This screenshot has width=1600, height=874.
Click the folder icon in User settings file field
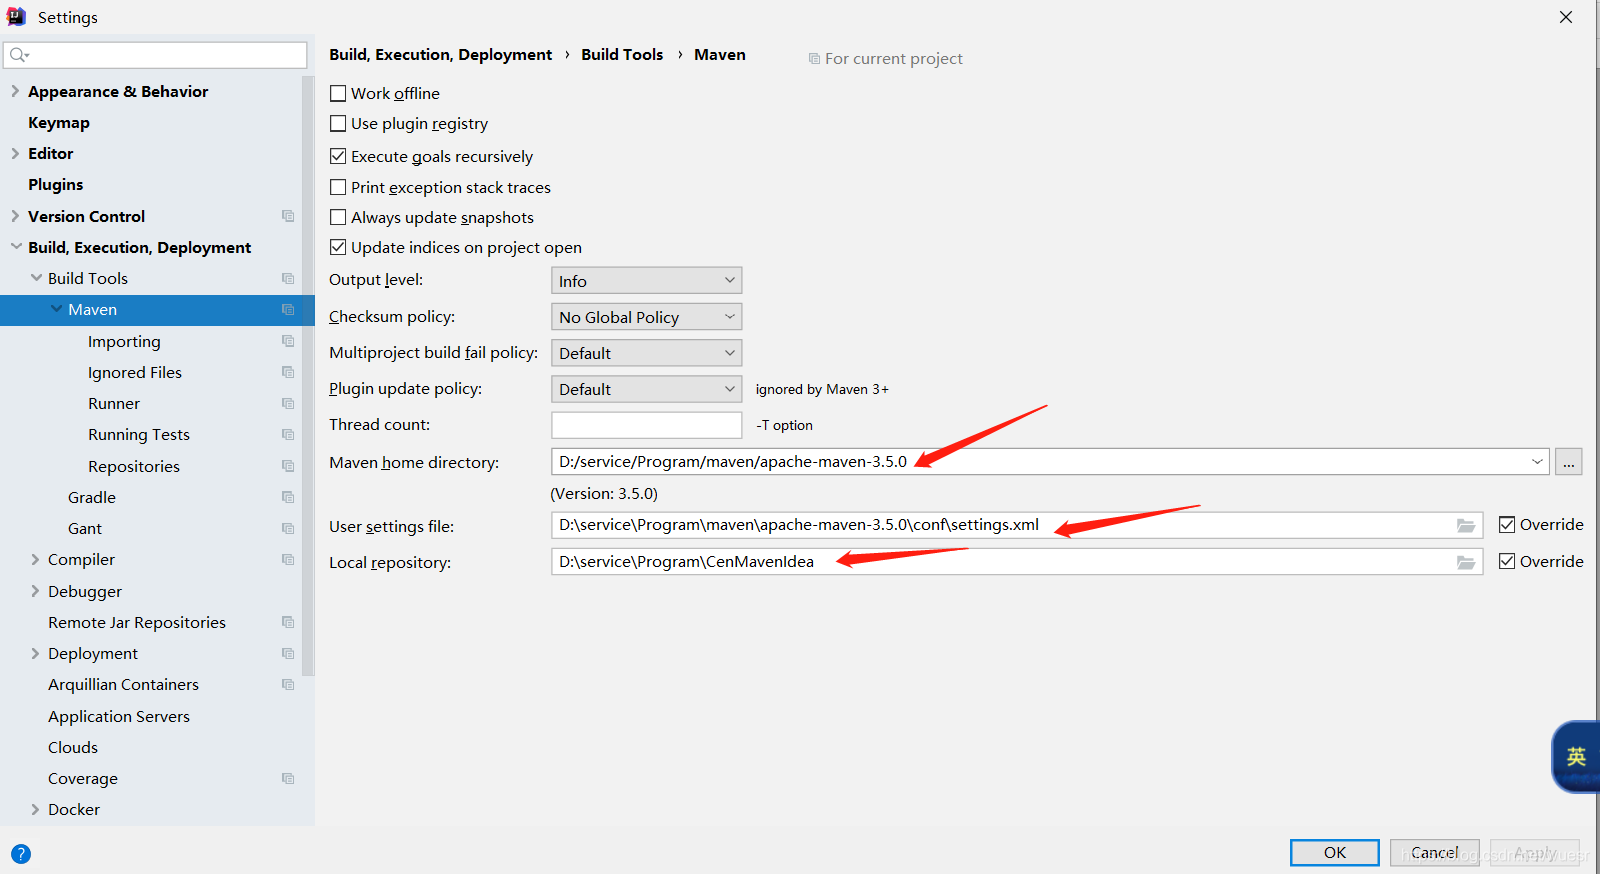point(1466,526)
